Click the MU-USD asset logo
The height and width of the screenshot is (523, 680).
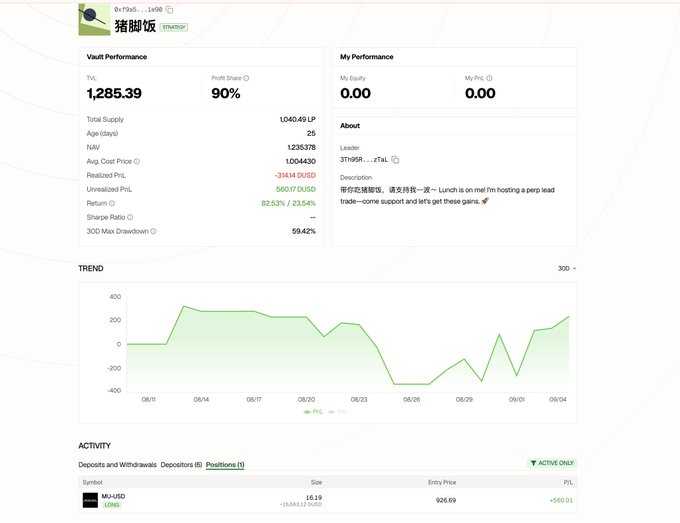pyautogui.click(x=90, y=500)
